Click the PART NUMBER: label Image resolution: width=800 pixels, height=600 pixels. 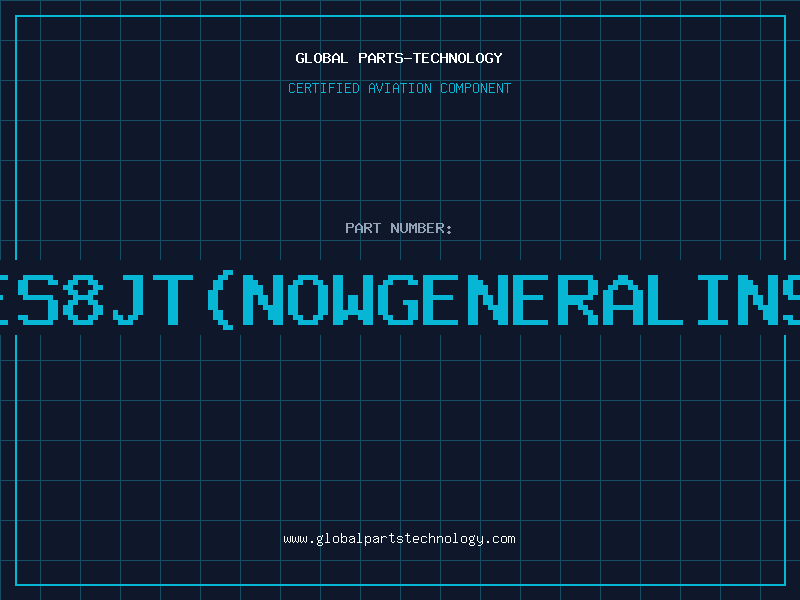coord(399,228)
